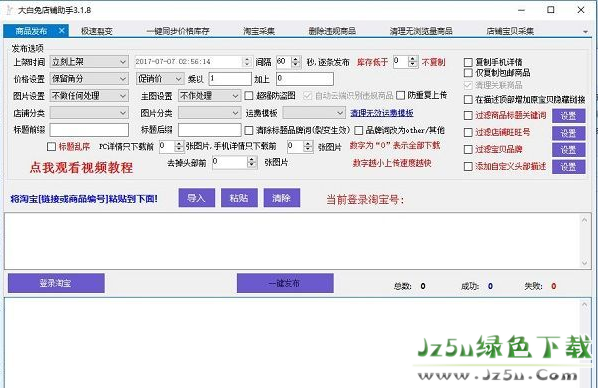Viewport: 598px width, 388px height.
Task: Adjust the PC详情只下载前 spinner
Action: pos(179,146)
